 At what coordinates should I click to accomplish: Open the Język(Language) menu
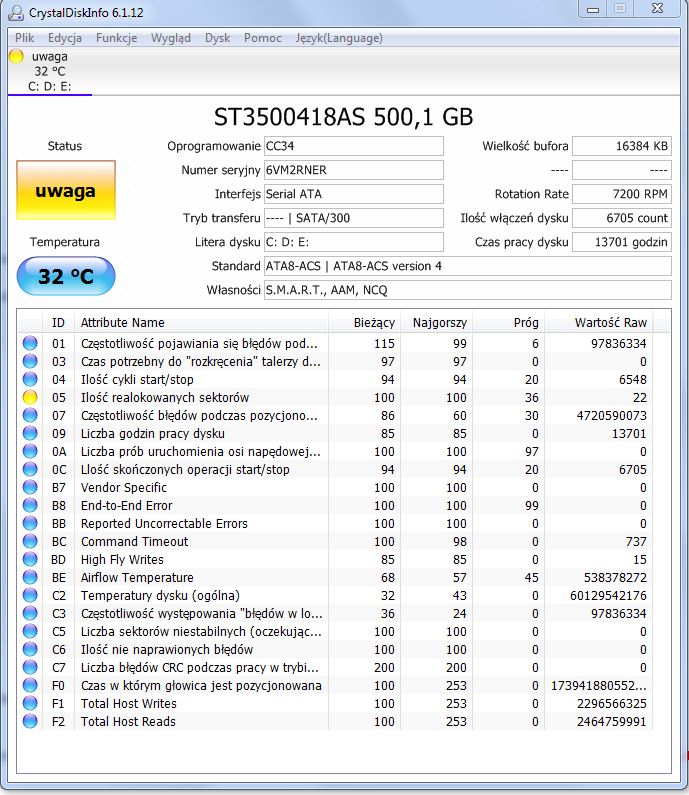point(339,38)
